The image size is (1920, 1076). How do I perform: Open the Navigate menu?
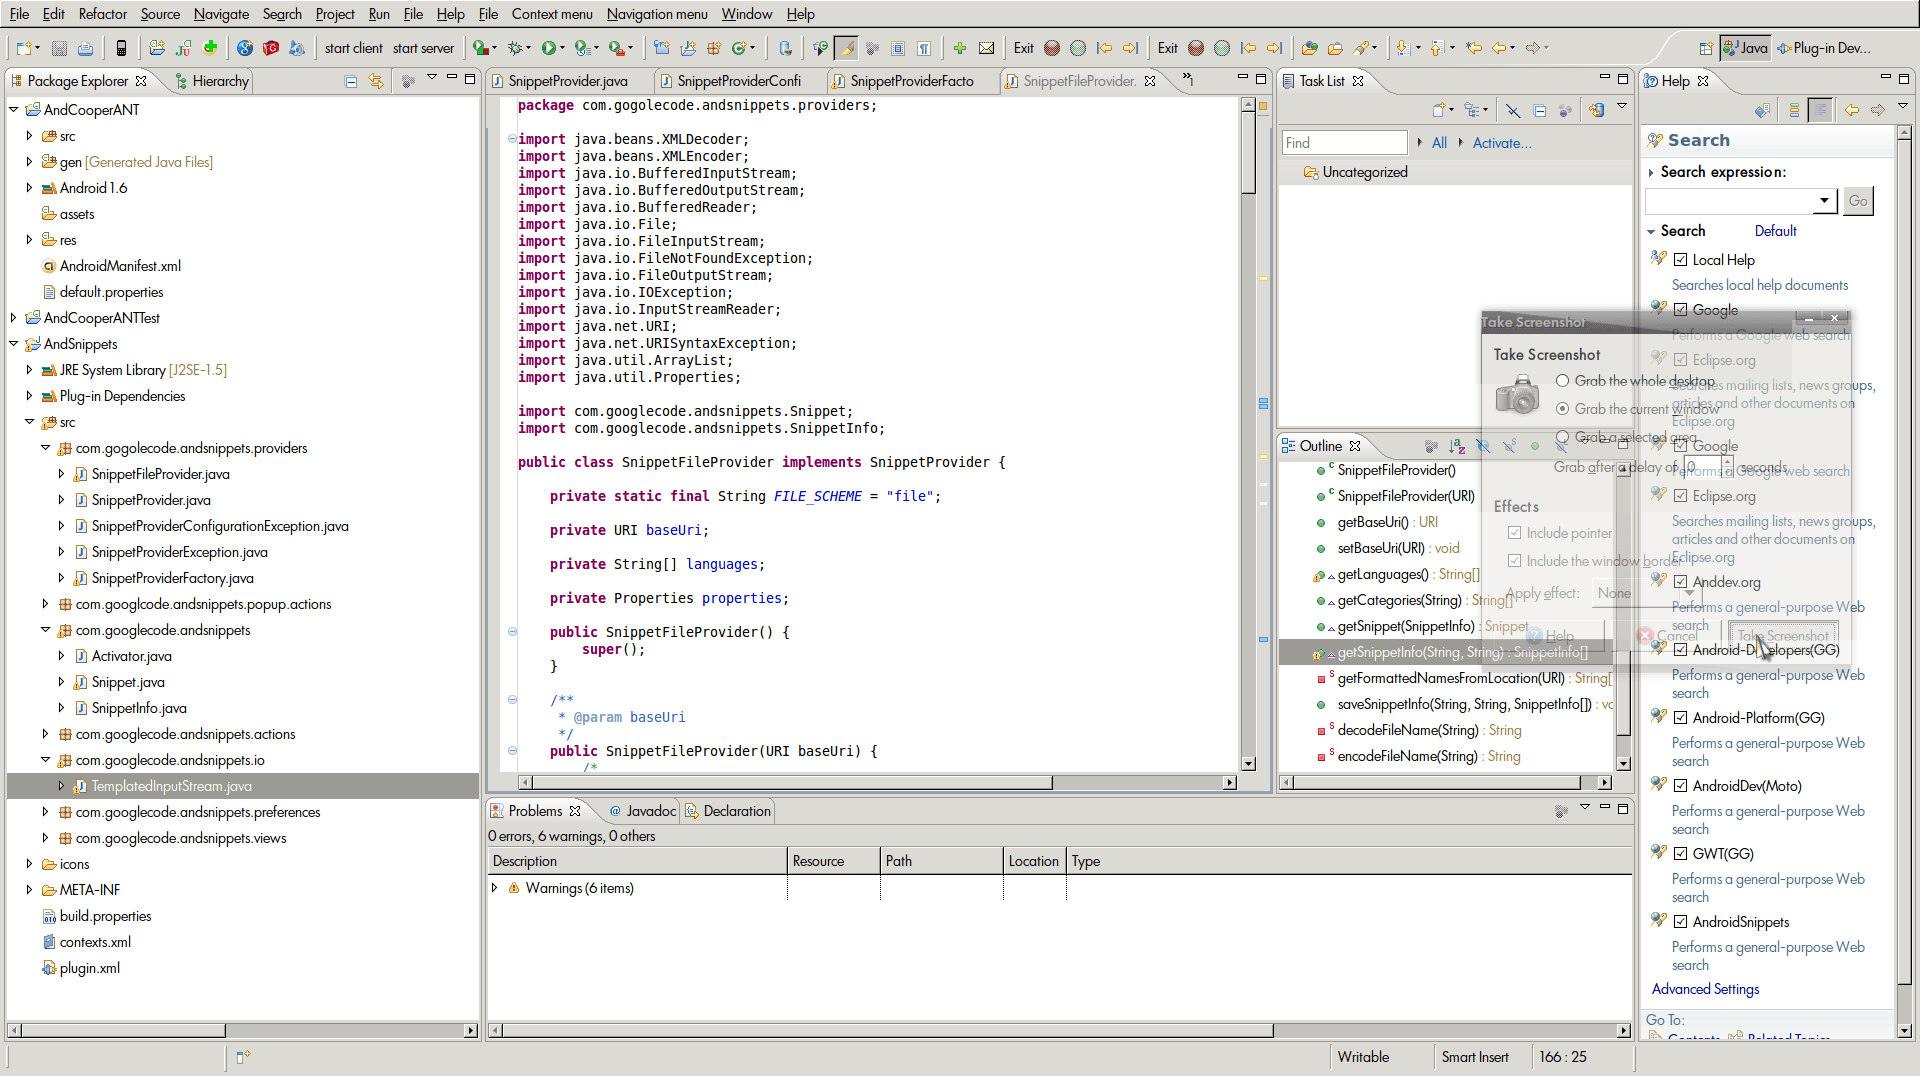(x=221, y=14)
